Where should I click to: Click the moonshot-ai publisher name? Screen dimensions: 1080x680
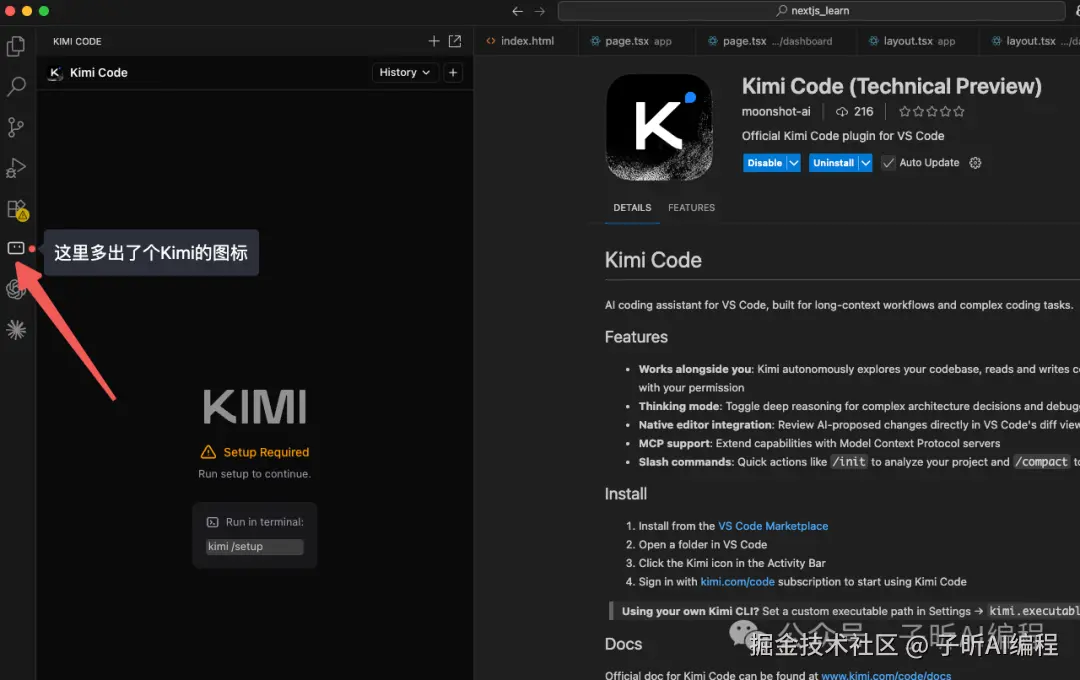pos(776,112)
